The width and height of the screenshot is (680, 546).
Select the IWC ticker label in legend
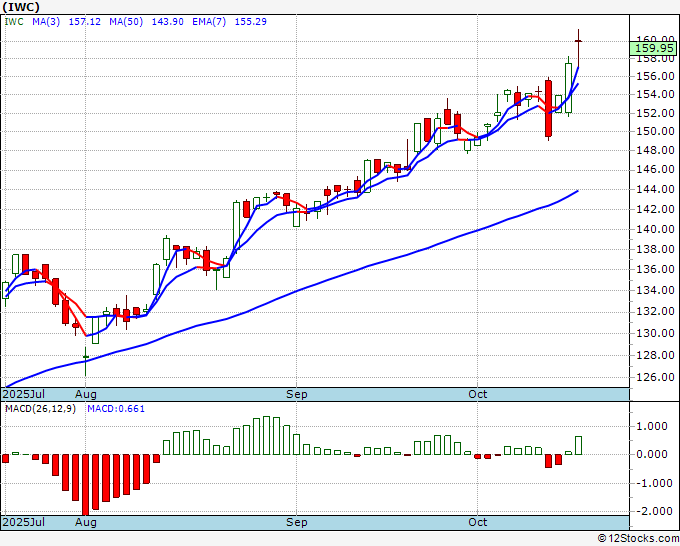coord(14,22)
